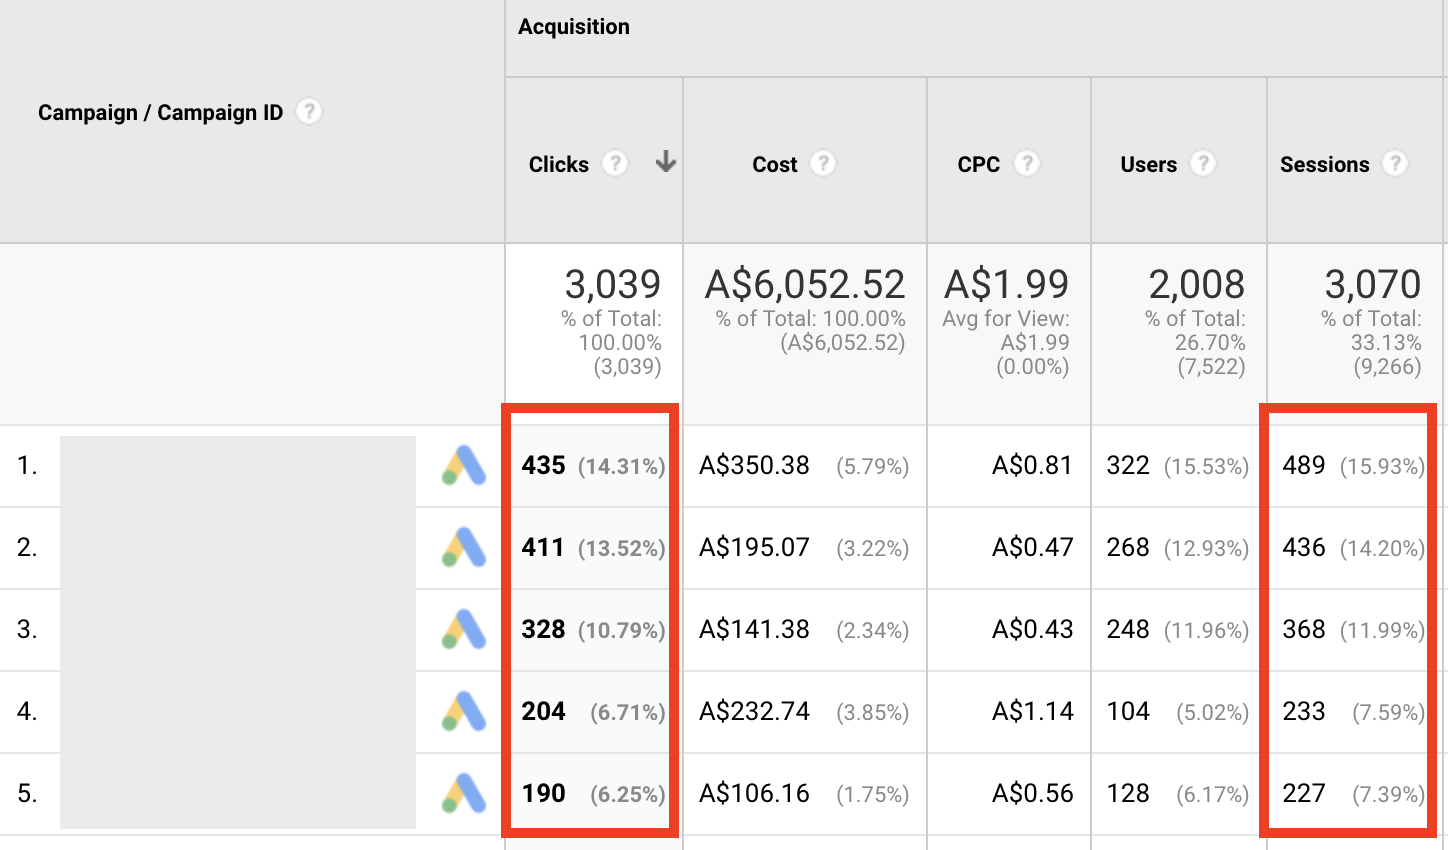Click the help icon next to Clicks
This screenshot has height=850, width=1448.
click(x=615, y=164)
